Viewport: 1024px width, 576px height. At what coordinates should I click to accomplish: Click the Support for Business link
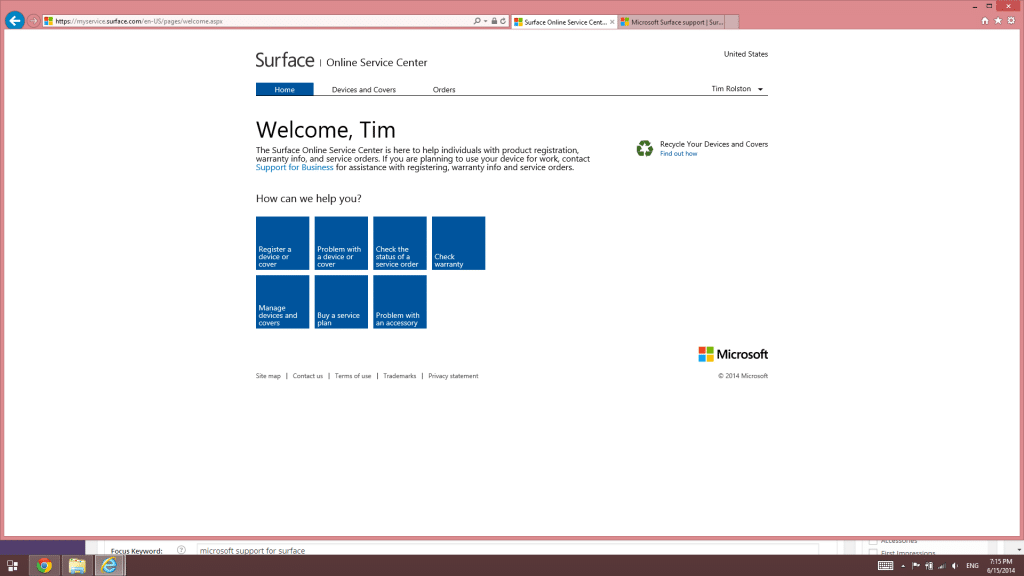tap(295, 167)
